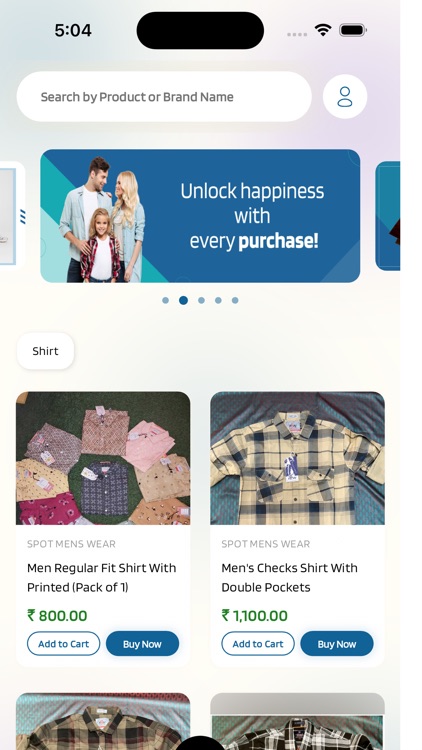Open Men Regular Fit Shirt title link
422x750 pixels.
point(101,577)
